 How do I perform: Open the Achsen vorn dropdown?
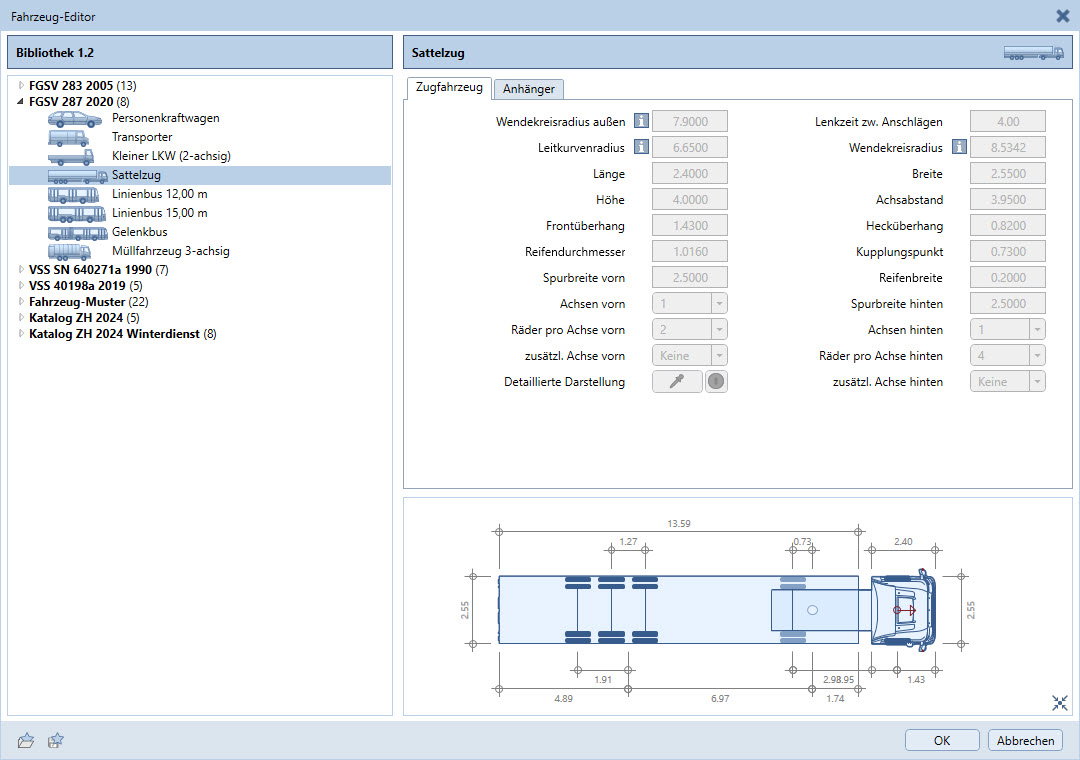(689, 303)
